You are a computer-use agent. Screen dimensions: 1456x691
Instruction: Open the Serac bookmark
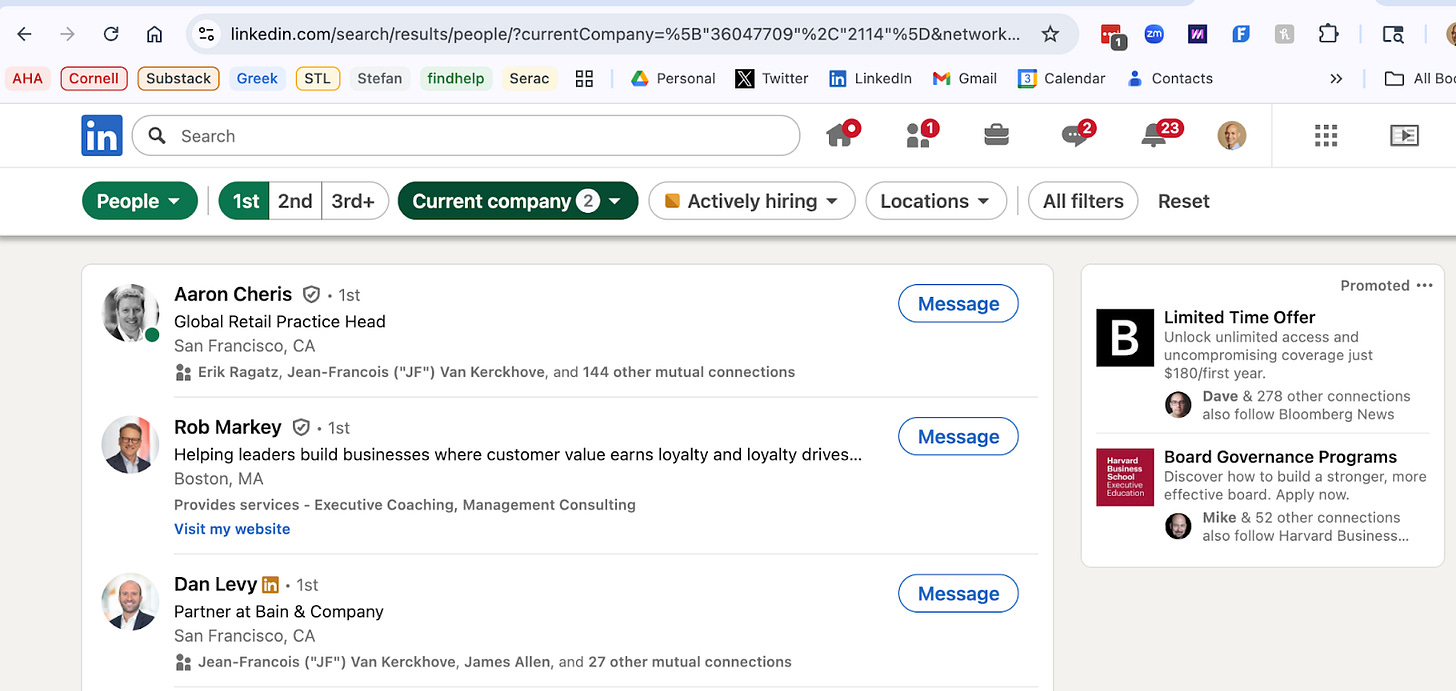pos(530,78)
